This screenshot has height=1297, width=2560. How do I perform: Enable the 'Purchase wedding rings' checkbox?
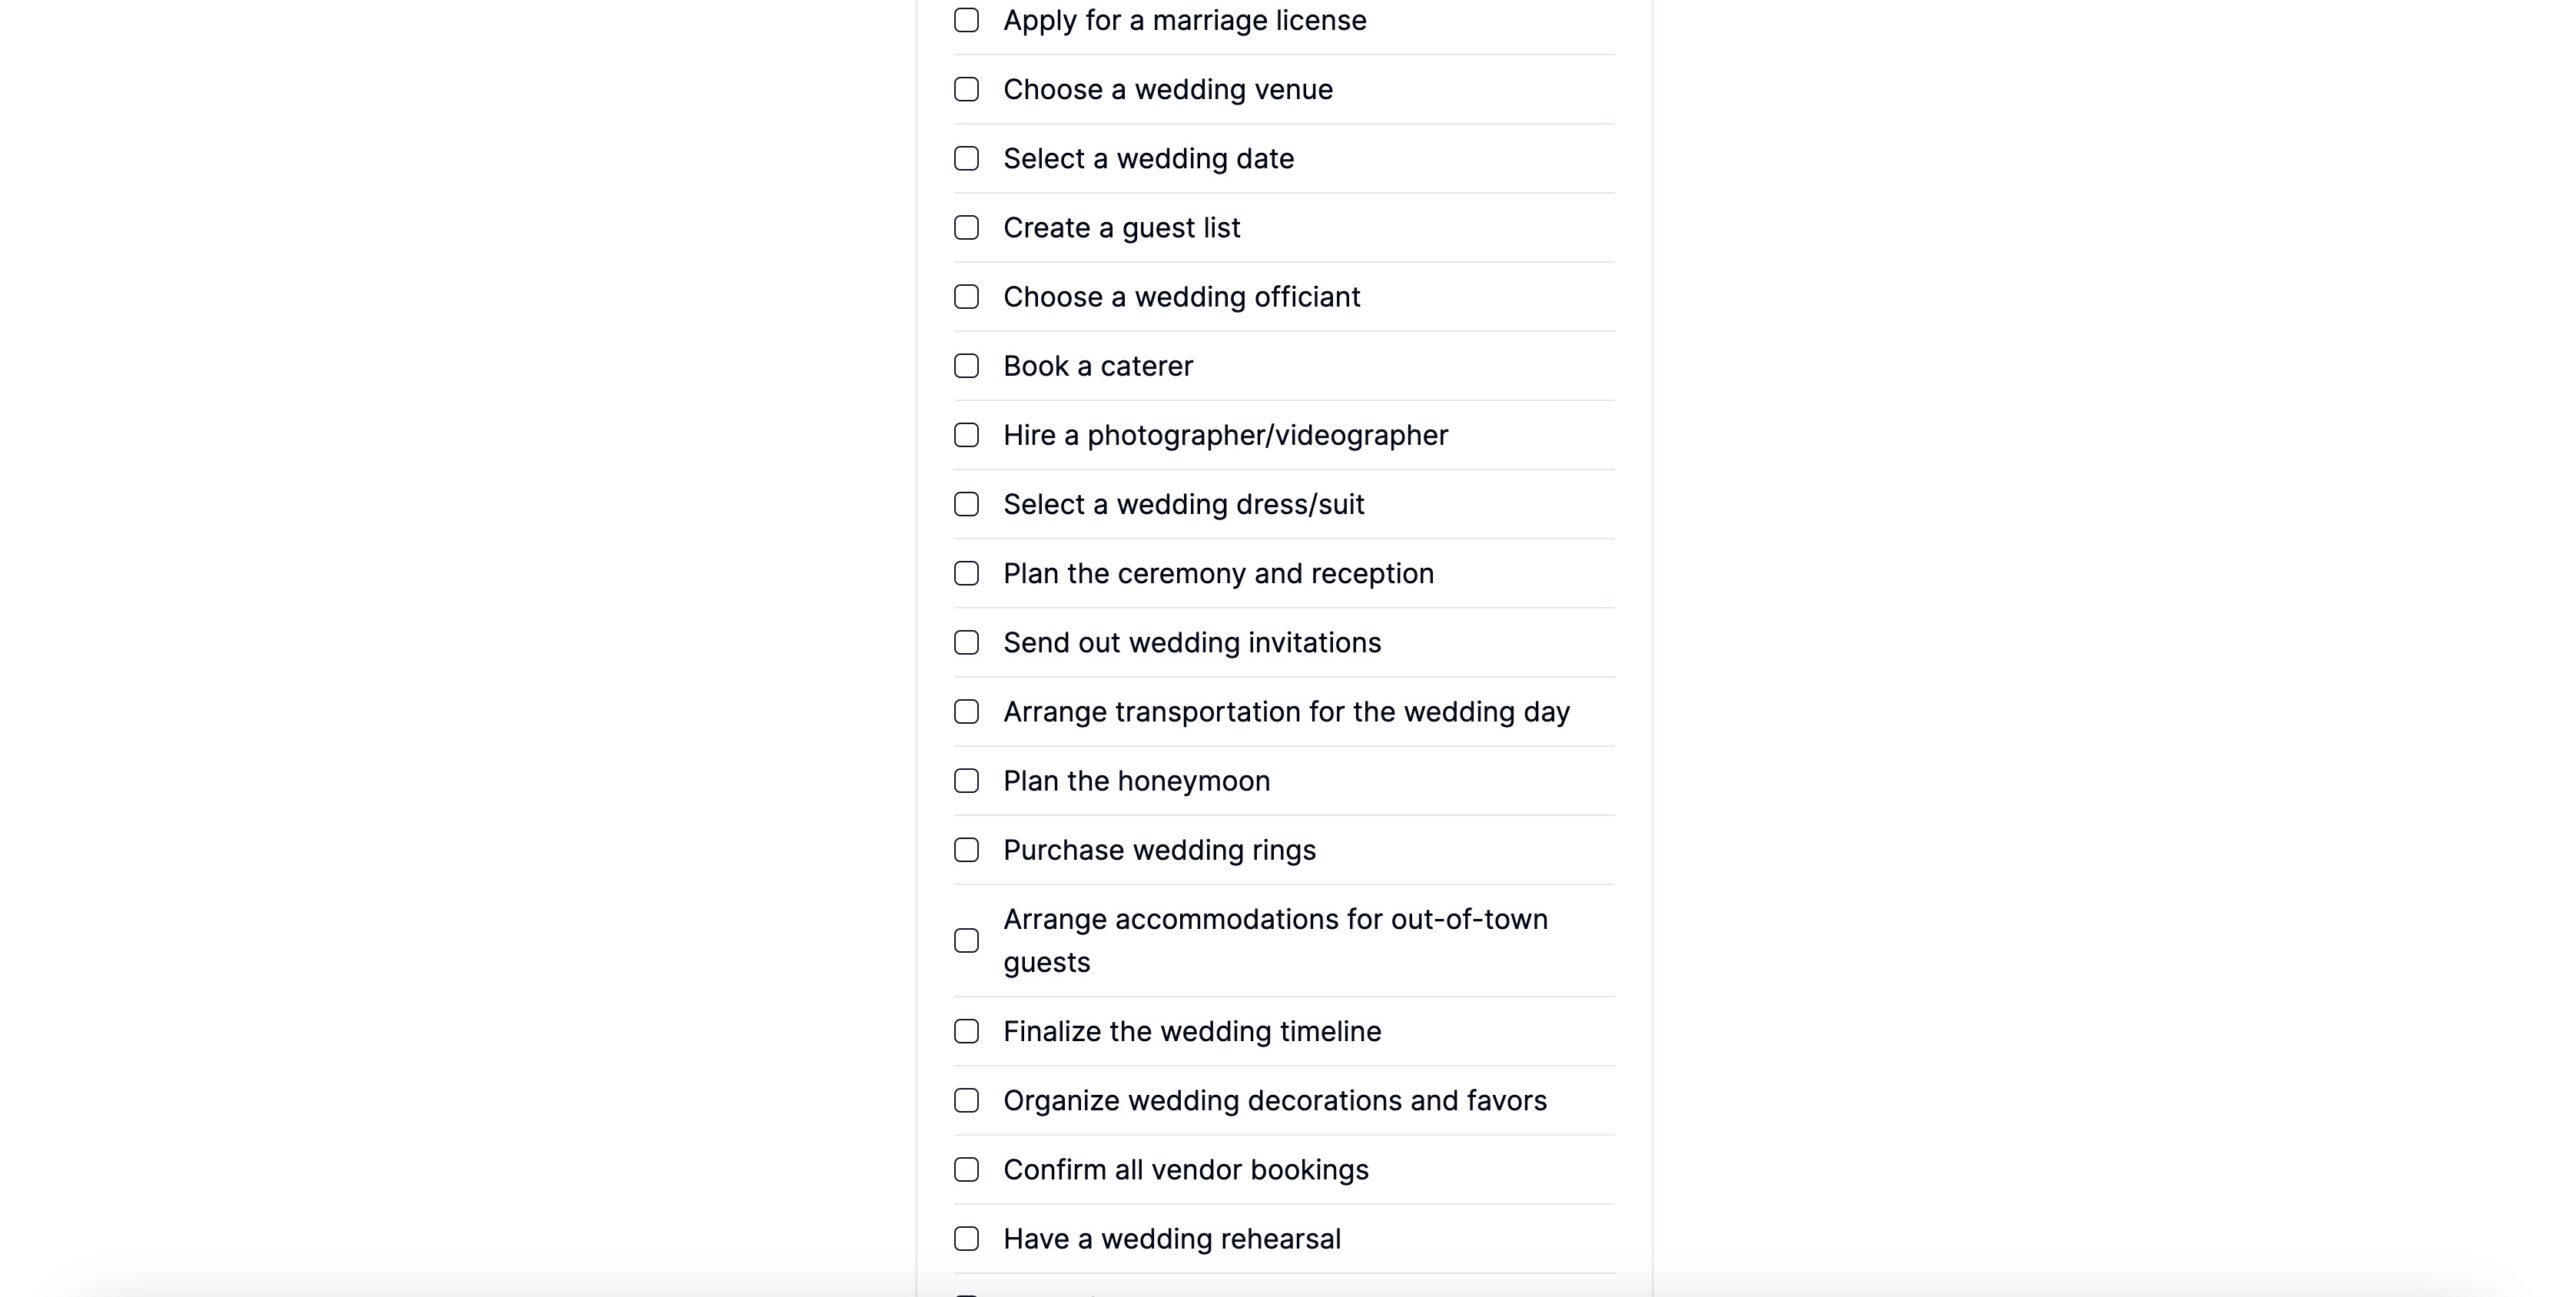[x=966, y=849]
